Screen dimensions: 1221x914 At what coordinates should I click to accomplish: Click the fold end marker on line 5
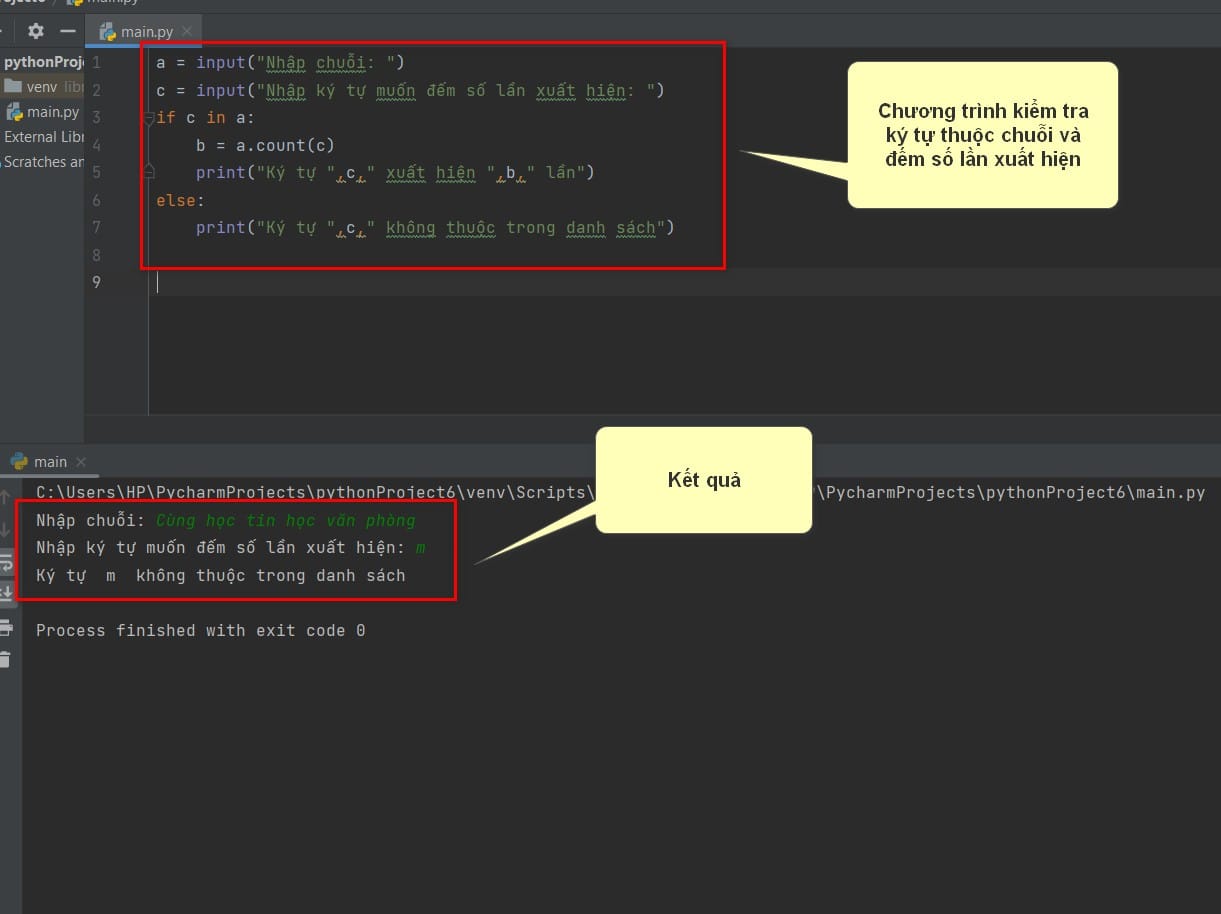point(149,172)
